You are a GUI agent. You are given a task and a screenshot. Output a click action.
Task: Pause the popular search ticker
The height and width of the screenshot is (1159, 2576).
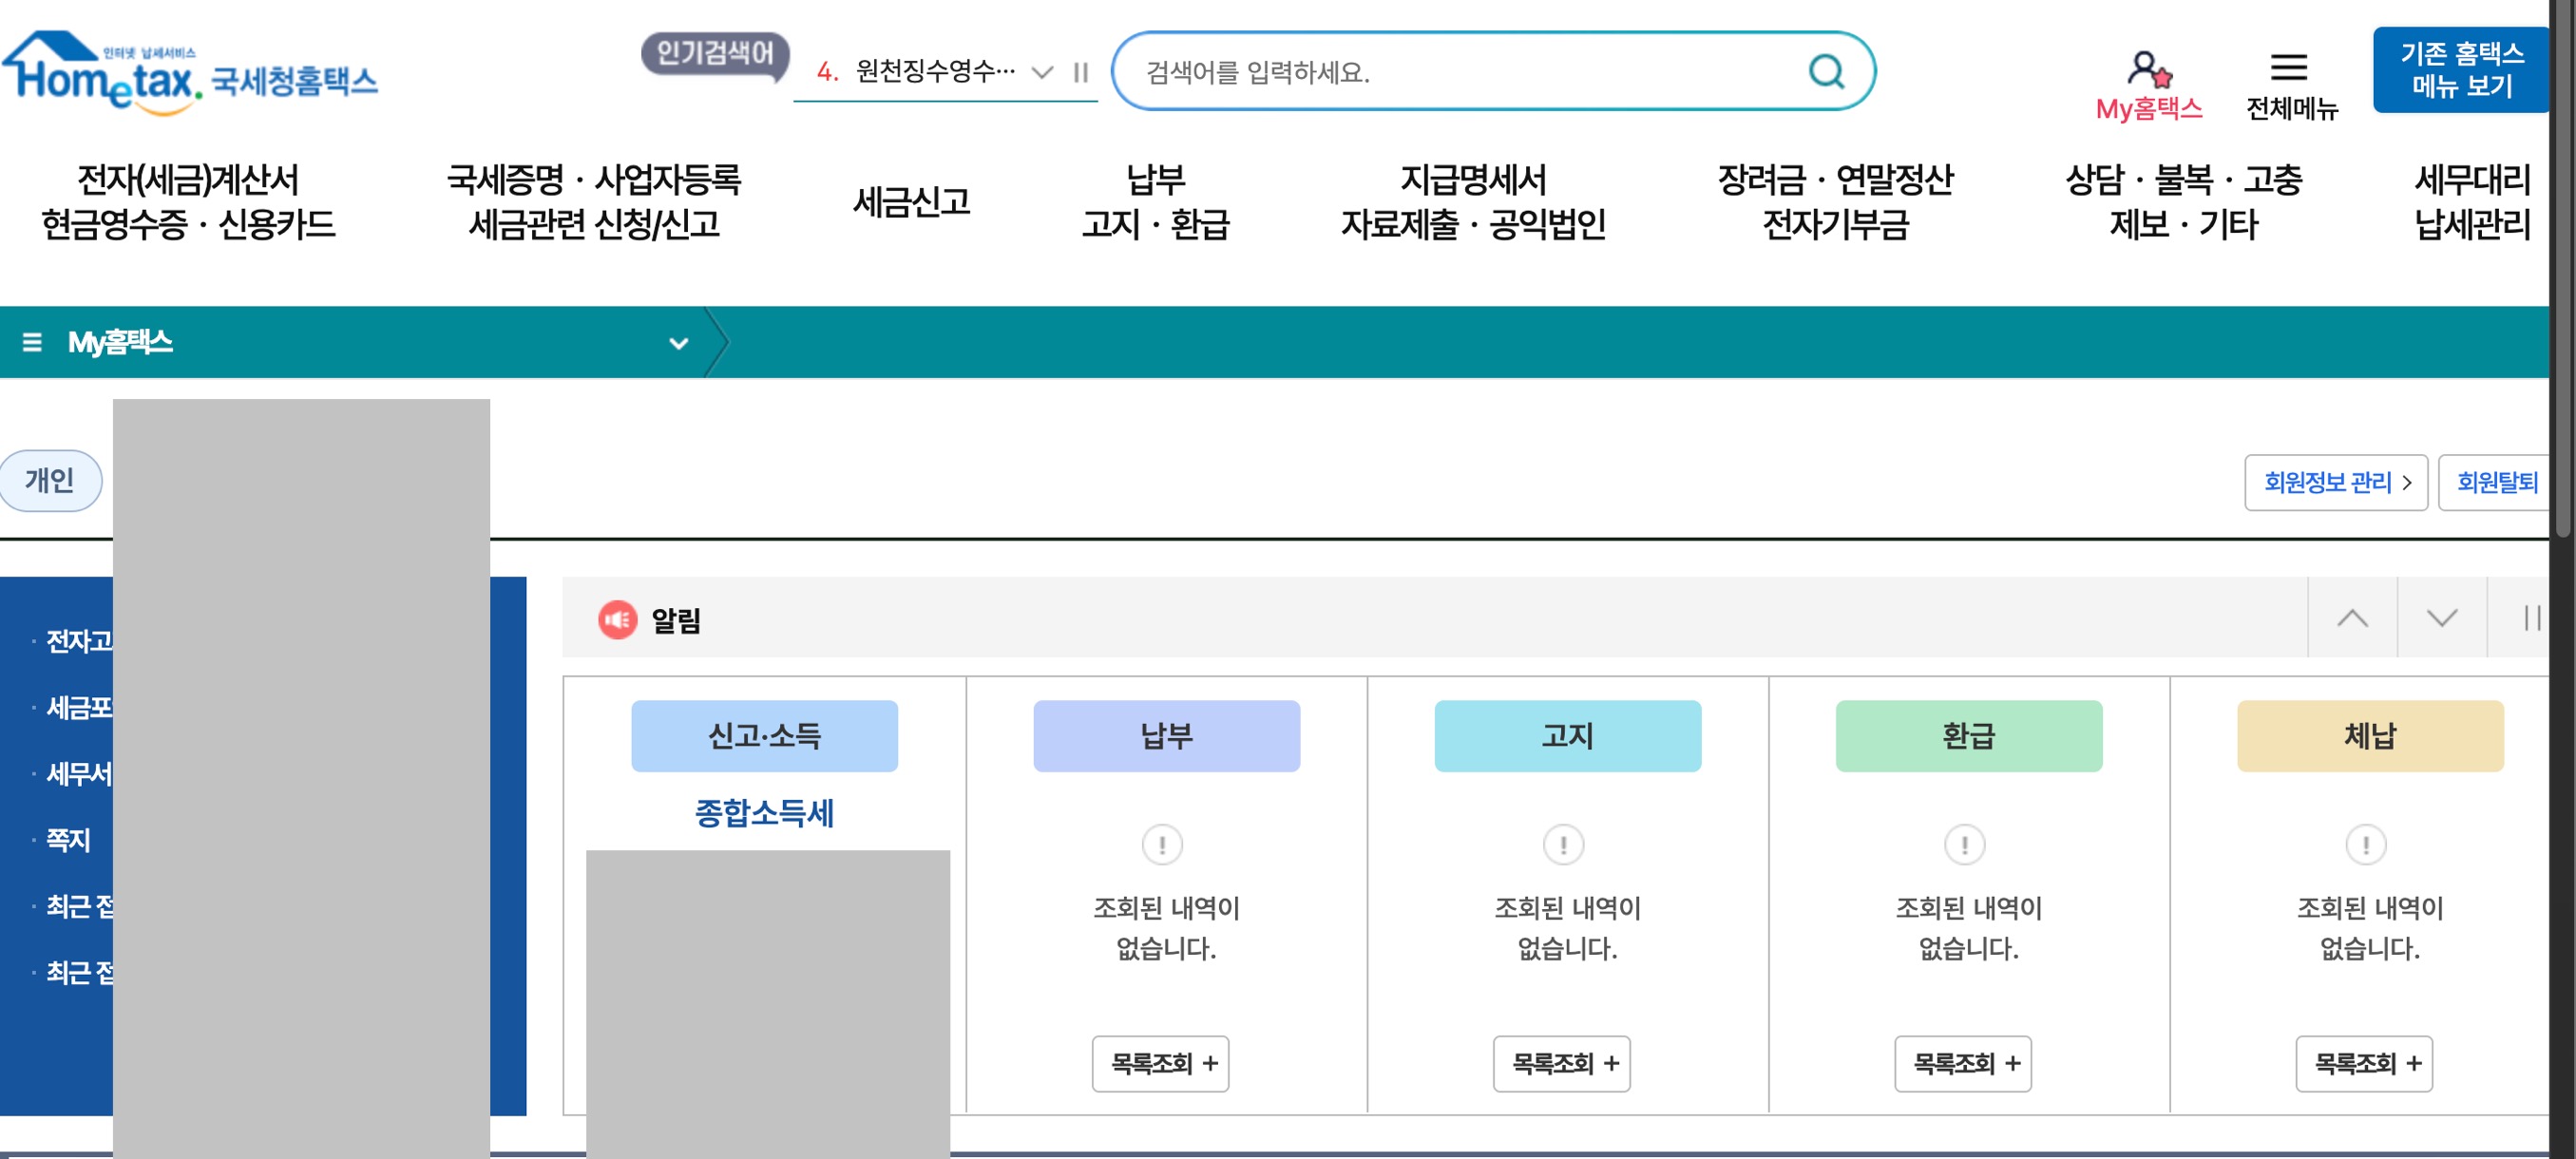[x=1080, y=72]
